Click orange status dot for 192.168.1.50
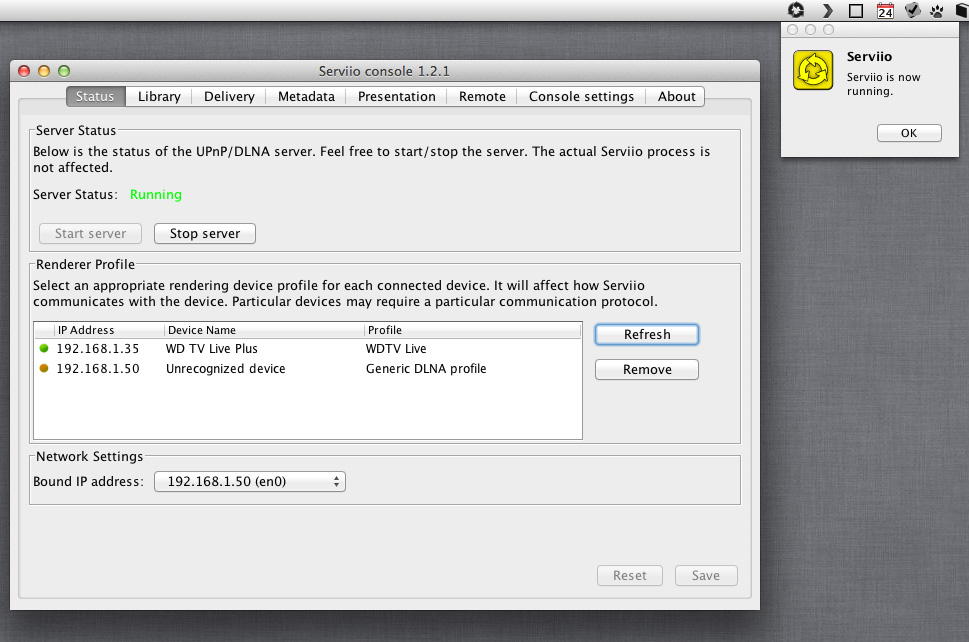The image size is (969, 642). click(x=44, y=368)
